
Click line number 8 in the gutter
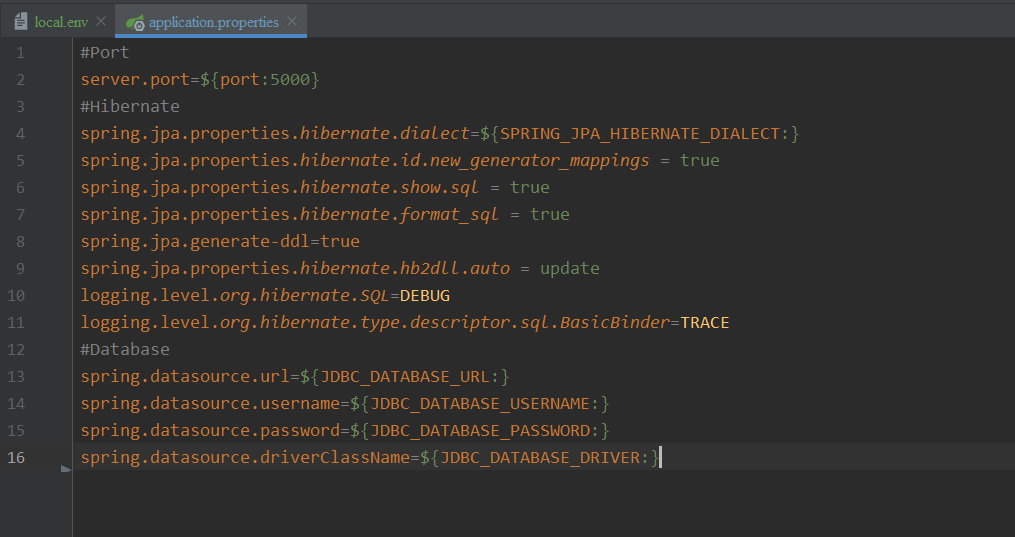click(x=21, y=241)
